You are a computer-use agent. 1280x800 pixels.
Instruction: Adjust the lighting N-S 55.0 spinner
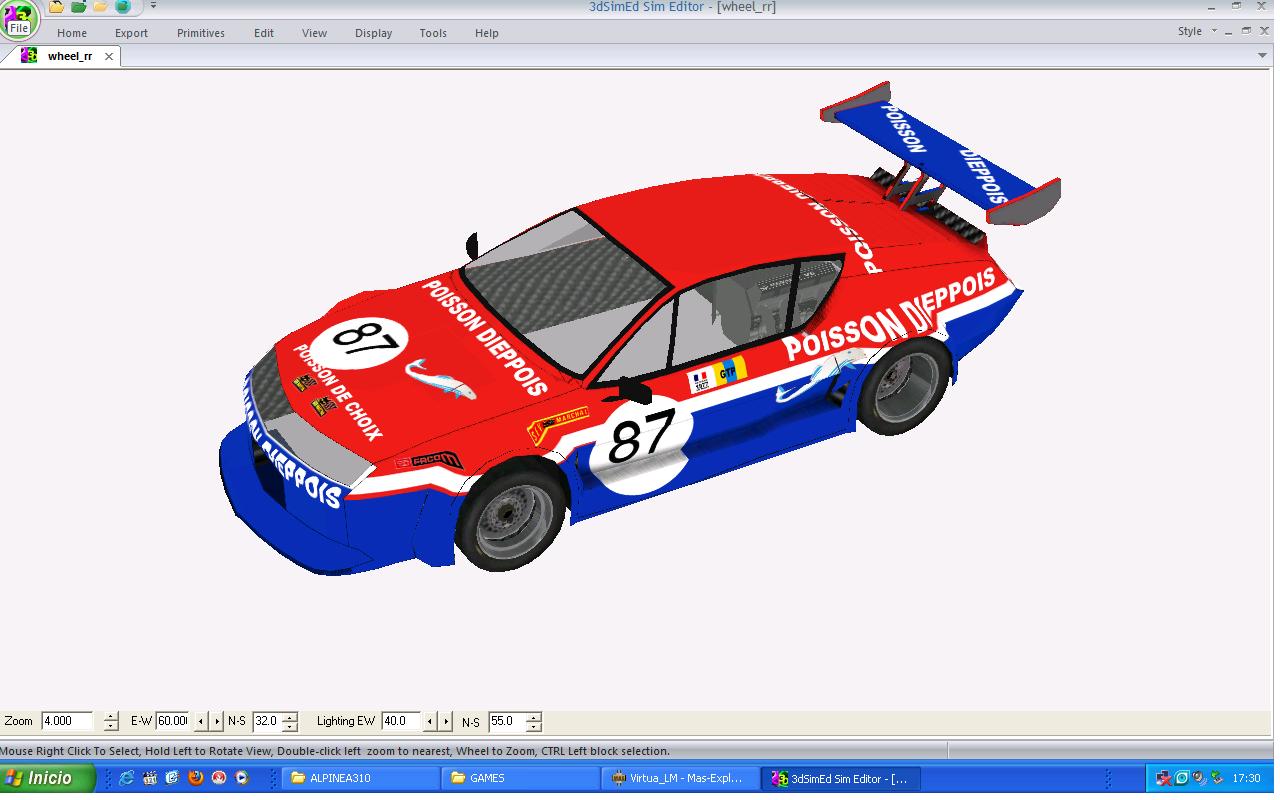point(534,721)
